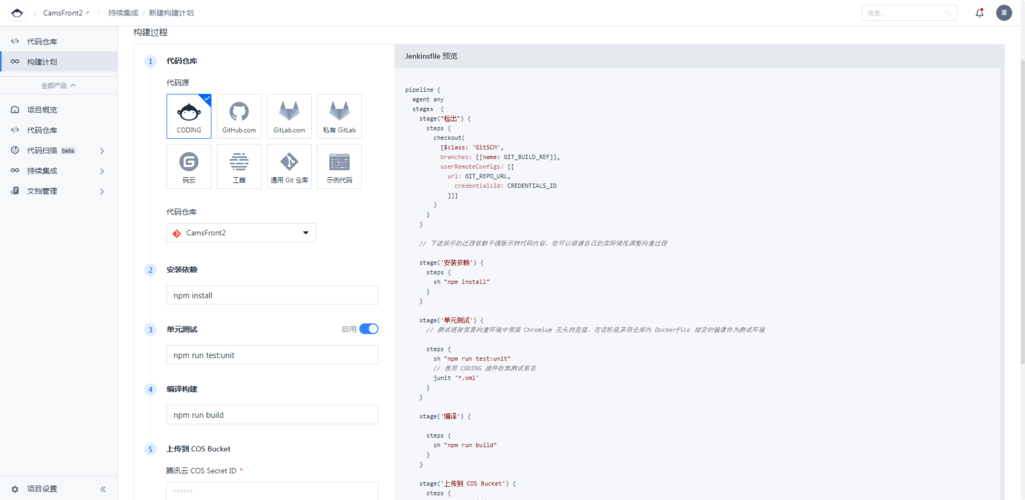
Task: Click 新建构建计划 breadcrumb
Action: [x=171, y=13]
